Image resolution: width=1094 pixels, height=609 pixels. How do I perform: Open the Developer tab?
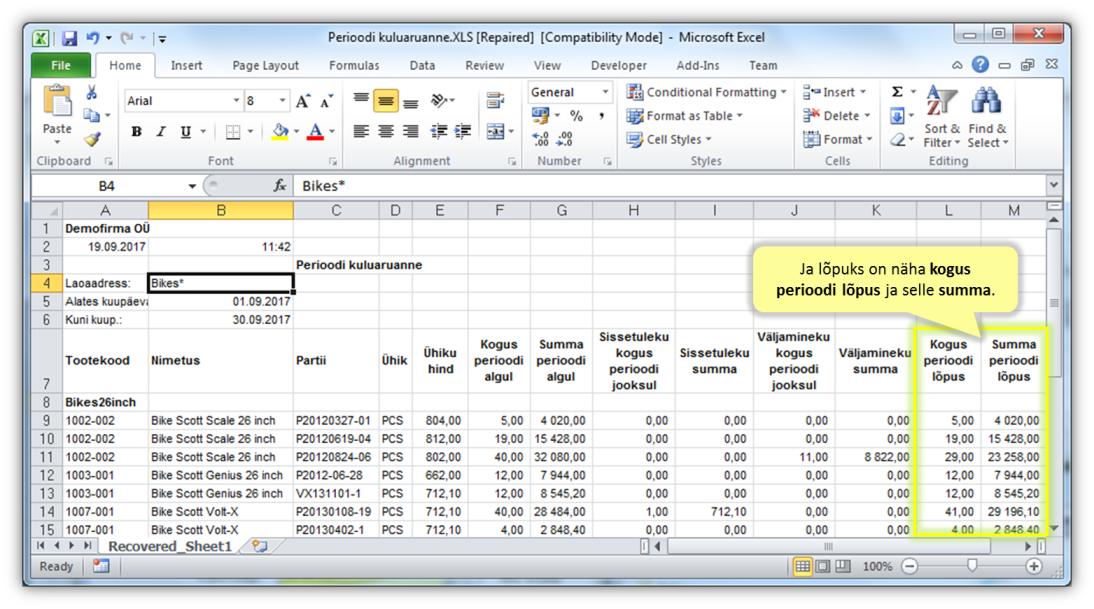click(x=618, y=66)
